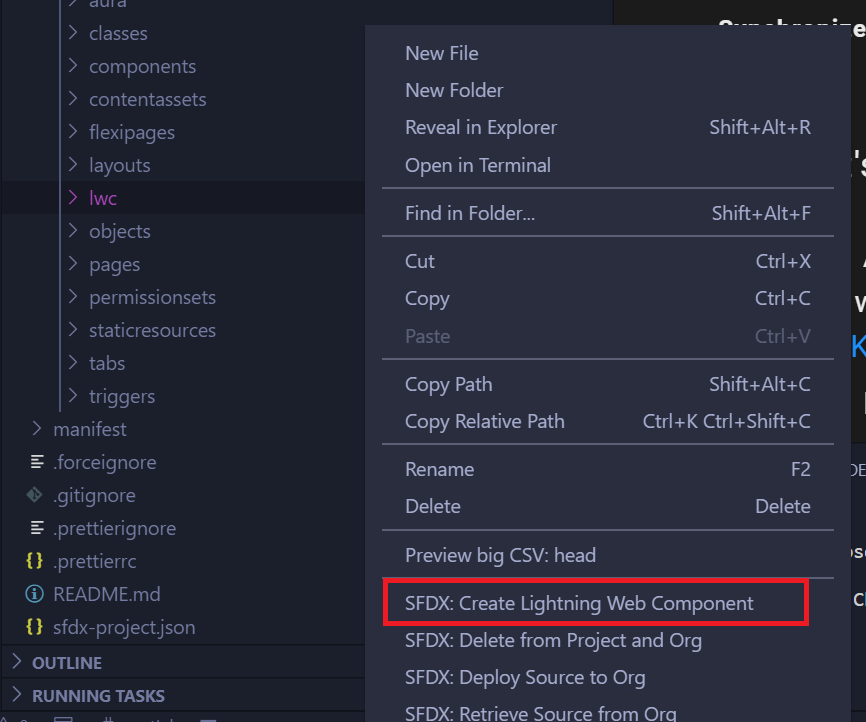Click the sfdx-project.json braces icon
The image size is (866, 722).
coord(35,627)
